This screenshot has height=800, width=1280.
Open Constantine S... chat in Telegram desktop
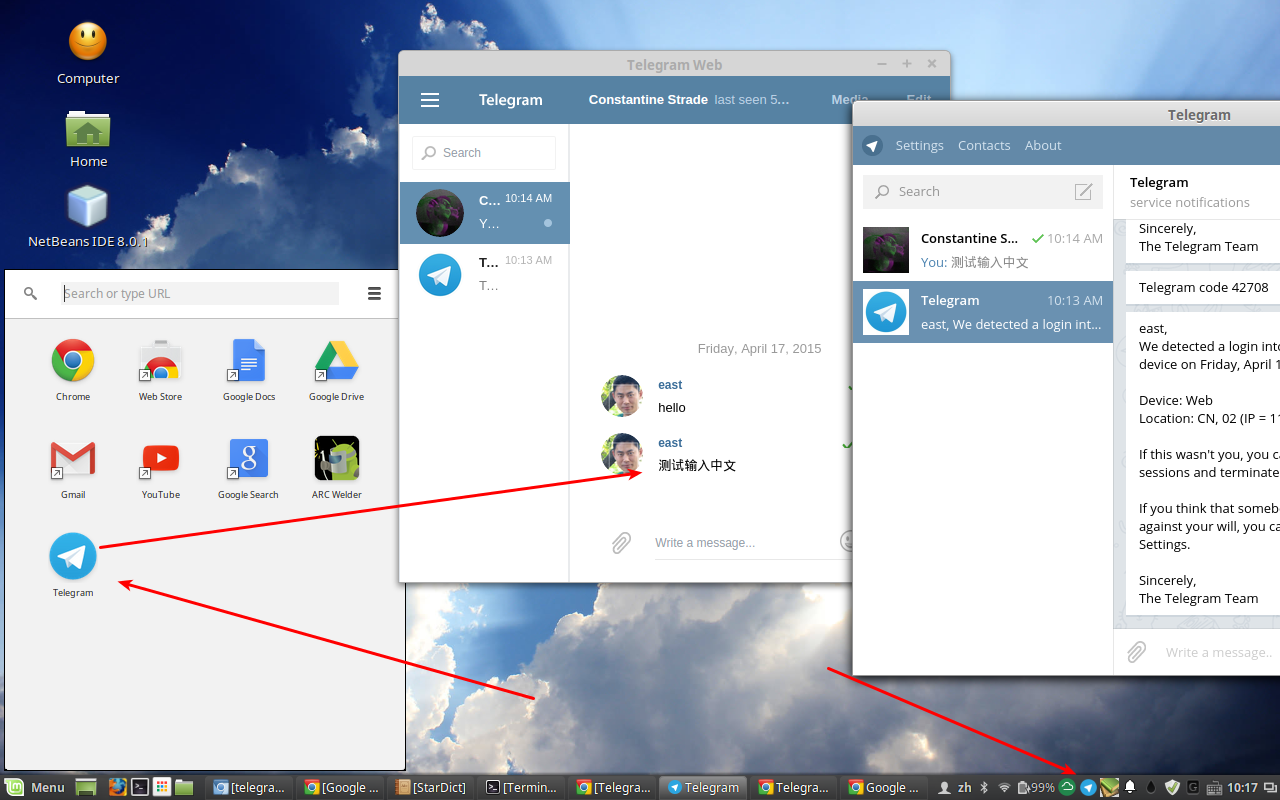983,250
